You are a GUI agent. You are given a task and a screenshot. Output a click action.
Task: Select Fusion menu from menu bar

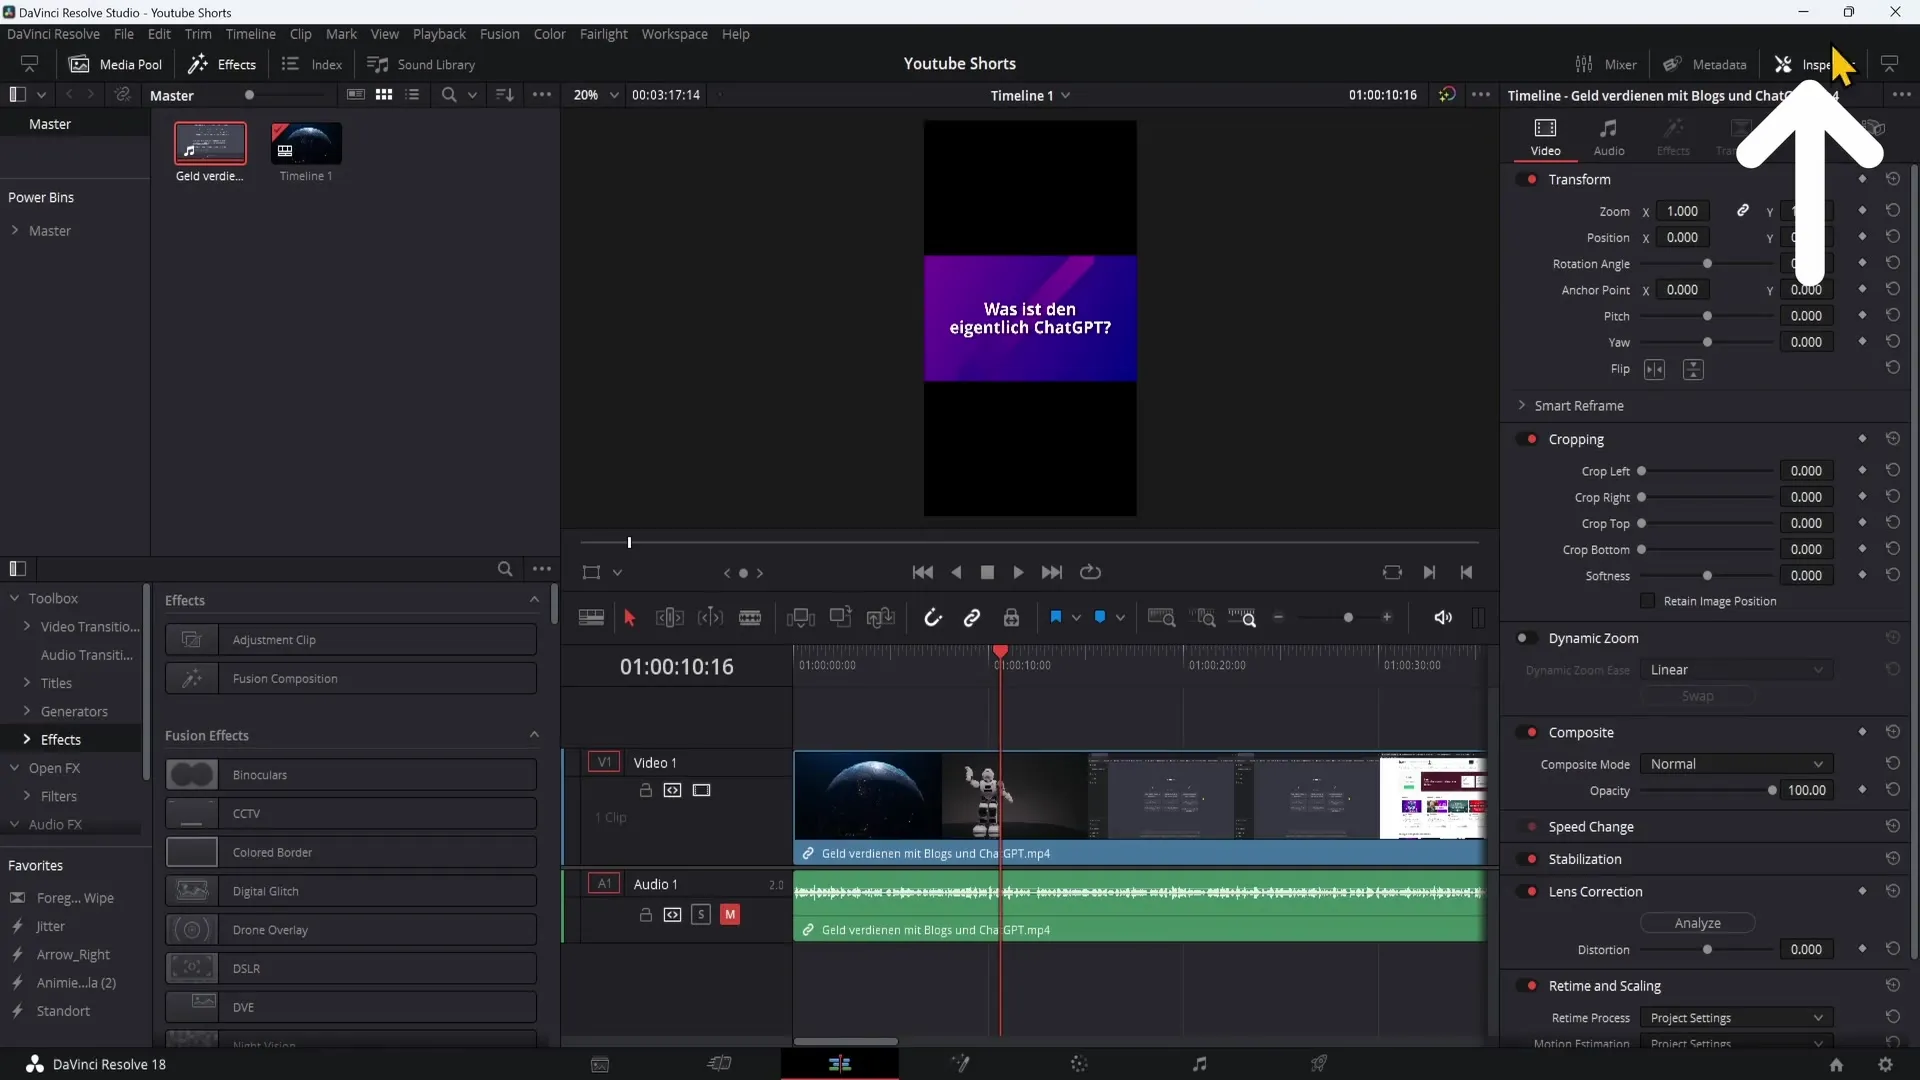tap(498, 33)
